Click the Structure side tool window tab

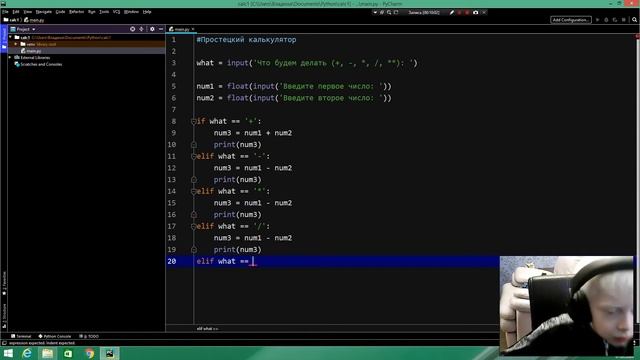coord(4,315)
